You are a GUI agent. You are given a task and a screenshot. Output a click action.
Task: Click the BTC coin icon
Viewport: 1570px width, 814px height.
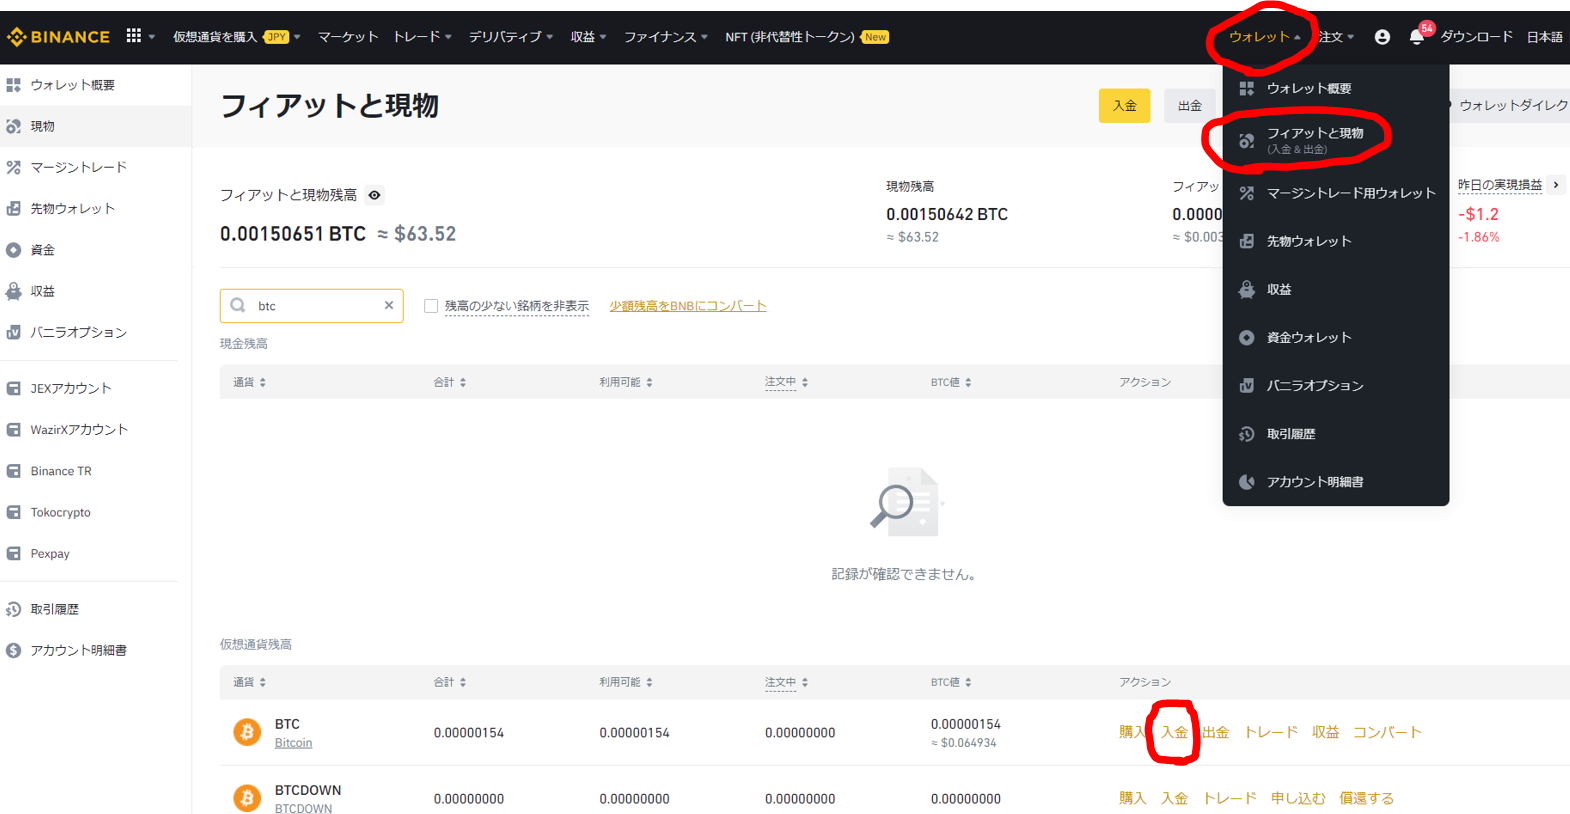tap(247, 732)
